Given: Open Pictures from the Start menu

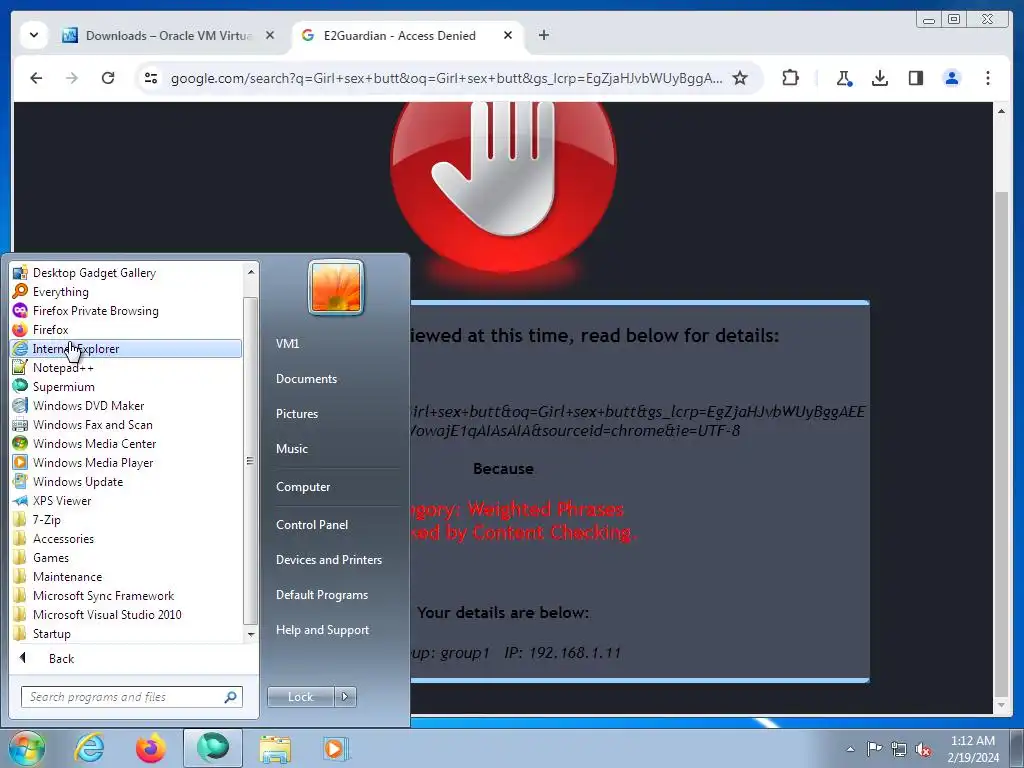Looking at the screenshot, I should pyautogui.click(x=296, y=414).
